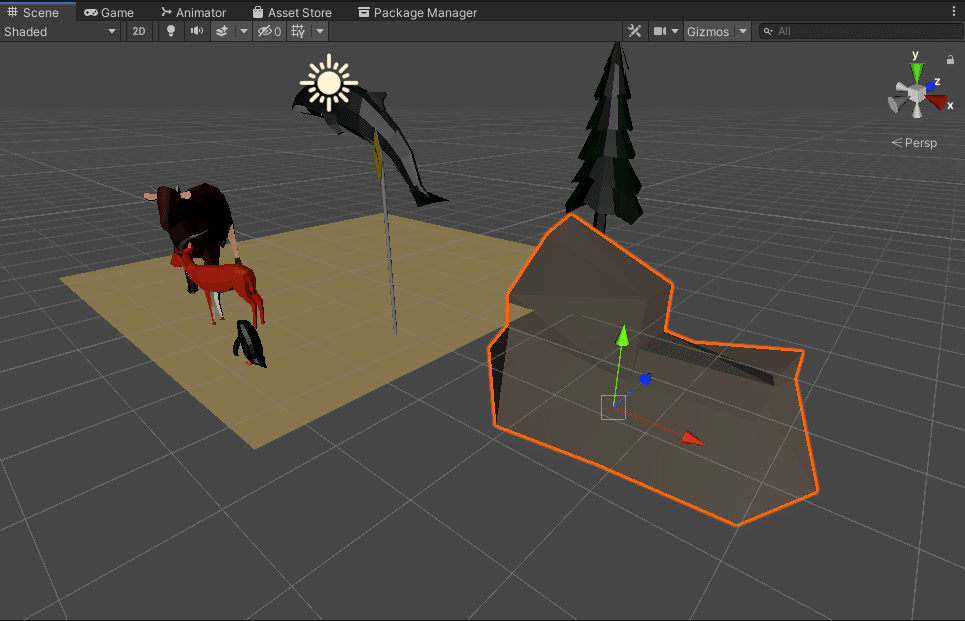965x621 pixels.
Task: Open the Package Manager tab
Action: [x=417, y=12]
